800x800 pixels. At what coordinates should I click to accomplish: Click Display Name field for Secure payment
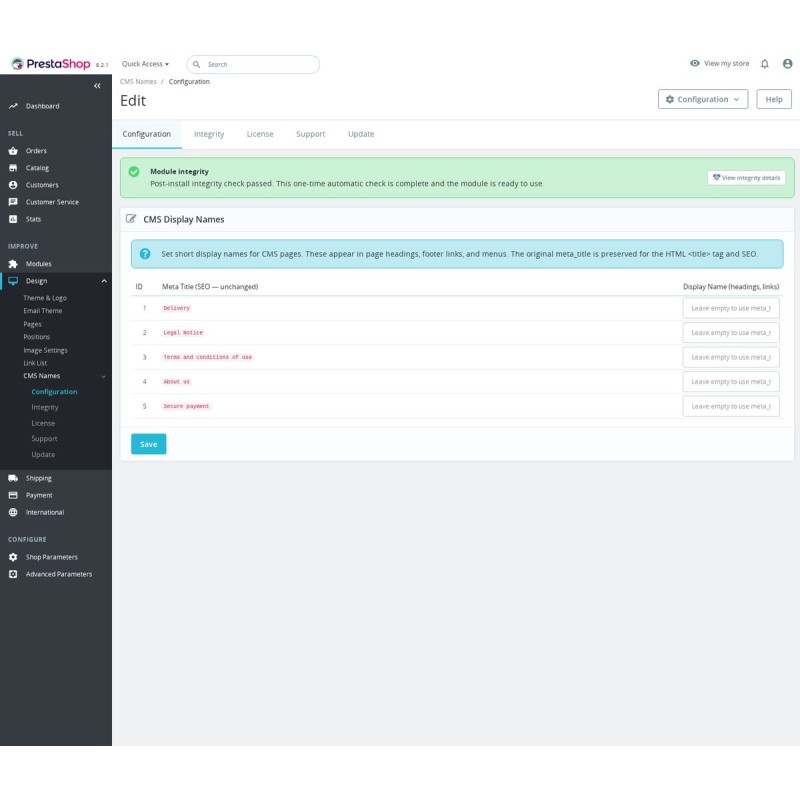pos(731,406)
